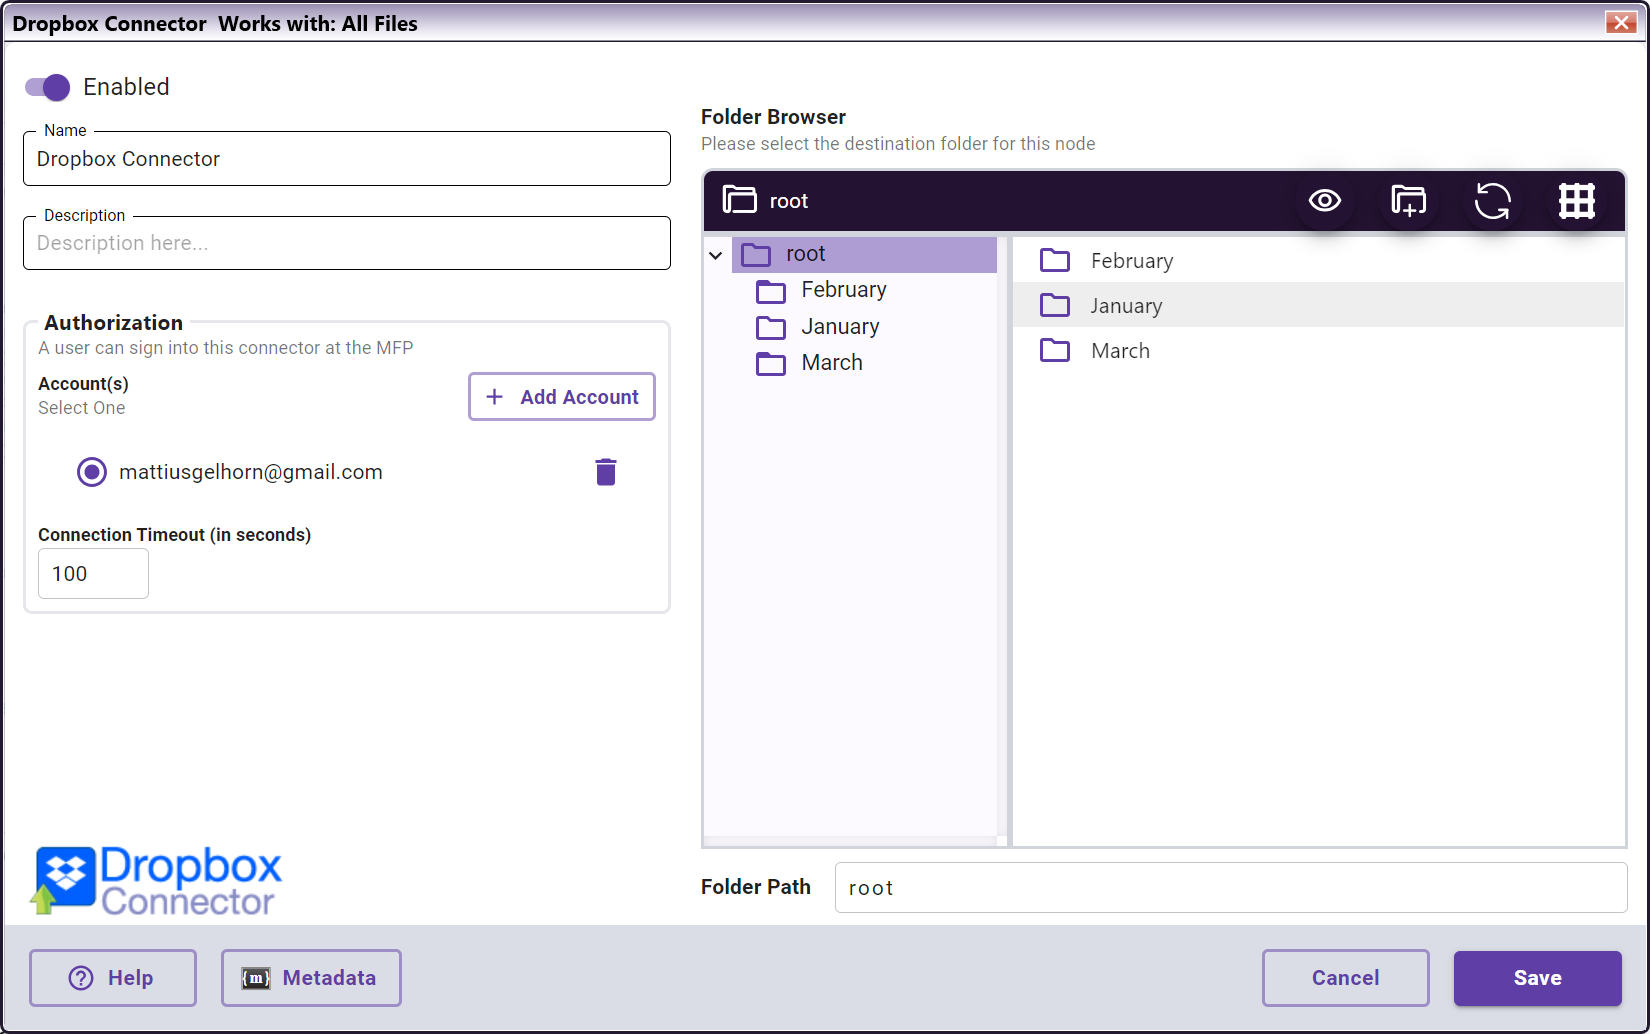The height and width of the screenshot is (1034, 1650).
Task: Click the plus icon on Add Account
Action: [494, 397]
